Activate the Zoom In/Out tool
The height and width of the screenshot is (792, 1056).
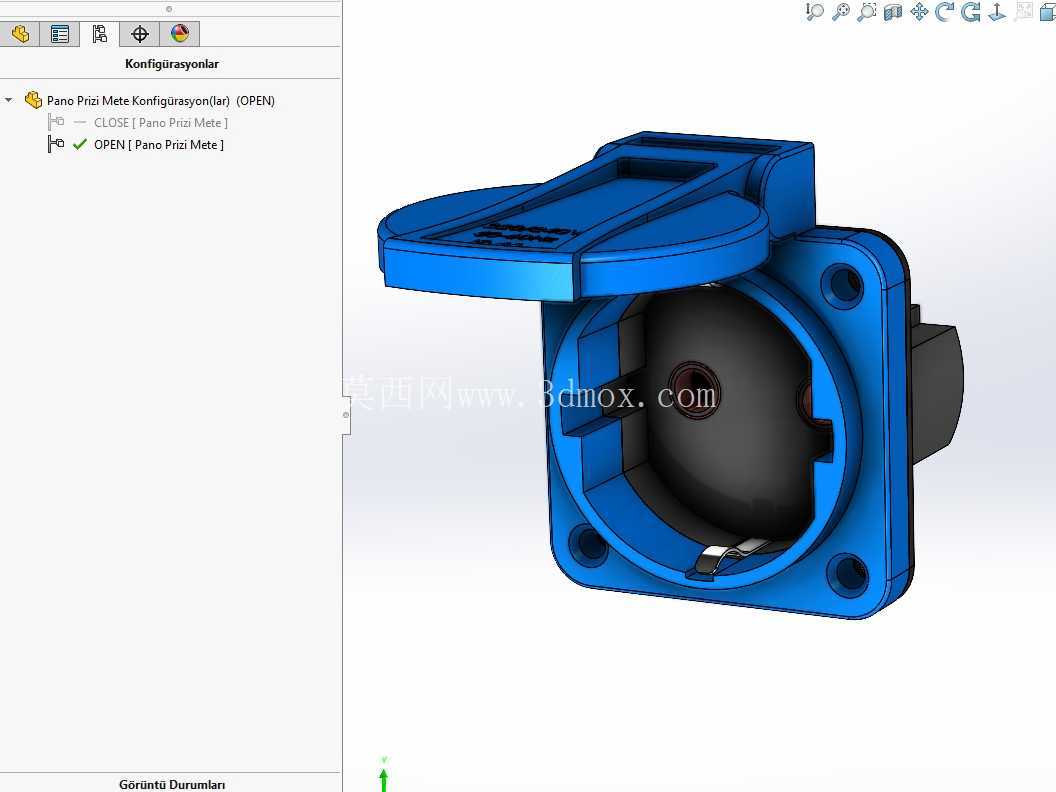815,11
